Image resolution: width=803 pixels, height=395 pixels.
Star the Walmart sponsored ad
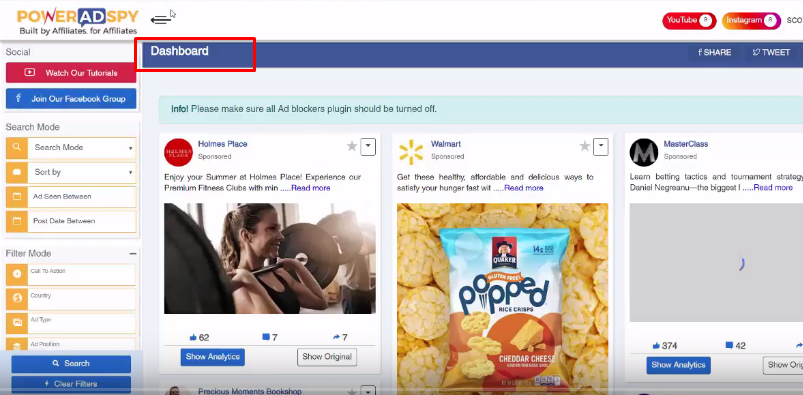585,147
